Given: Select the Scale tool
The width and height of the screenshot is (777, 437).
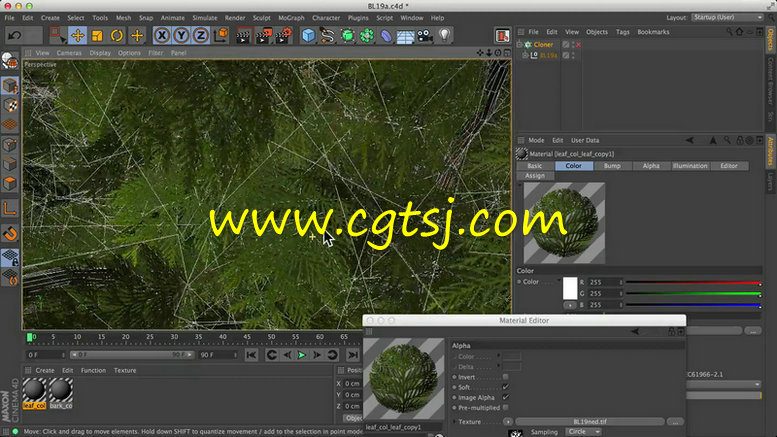Looking at the screenshot, I should point(97,36).
